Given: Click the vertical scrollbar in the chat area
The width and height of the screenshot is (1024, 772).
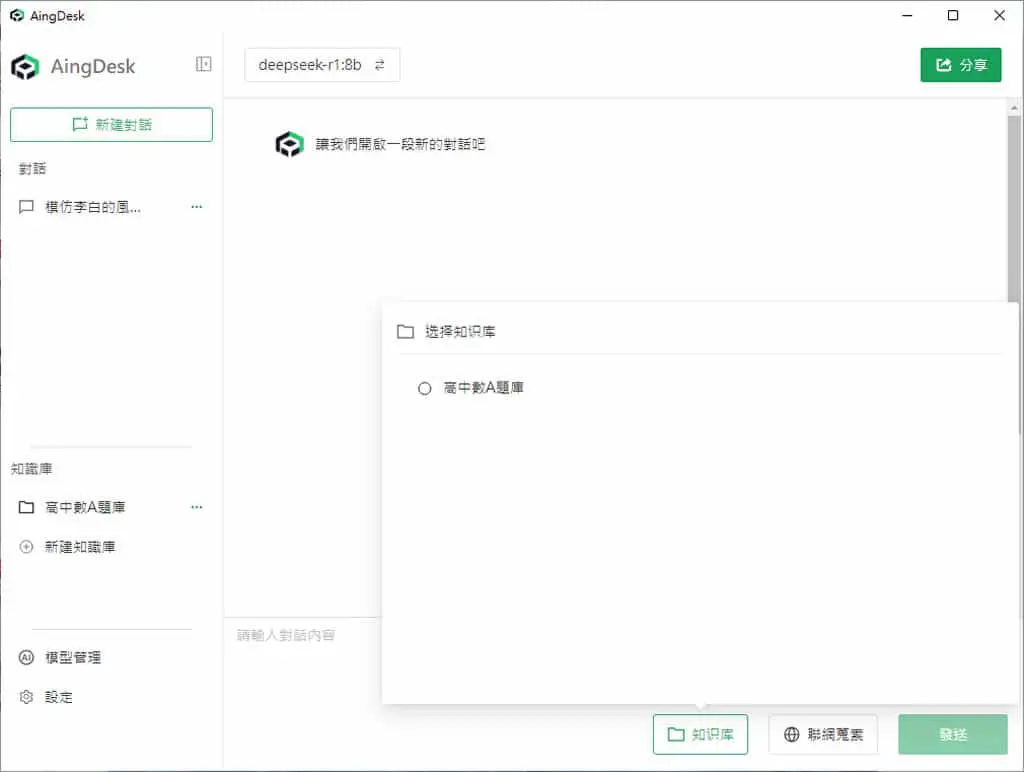Looking at the screenshot, I should (x=1014, y=209).
